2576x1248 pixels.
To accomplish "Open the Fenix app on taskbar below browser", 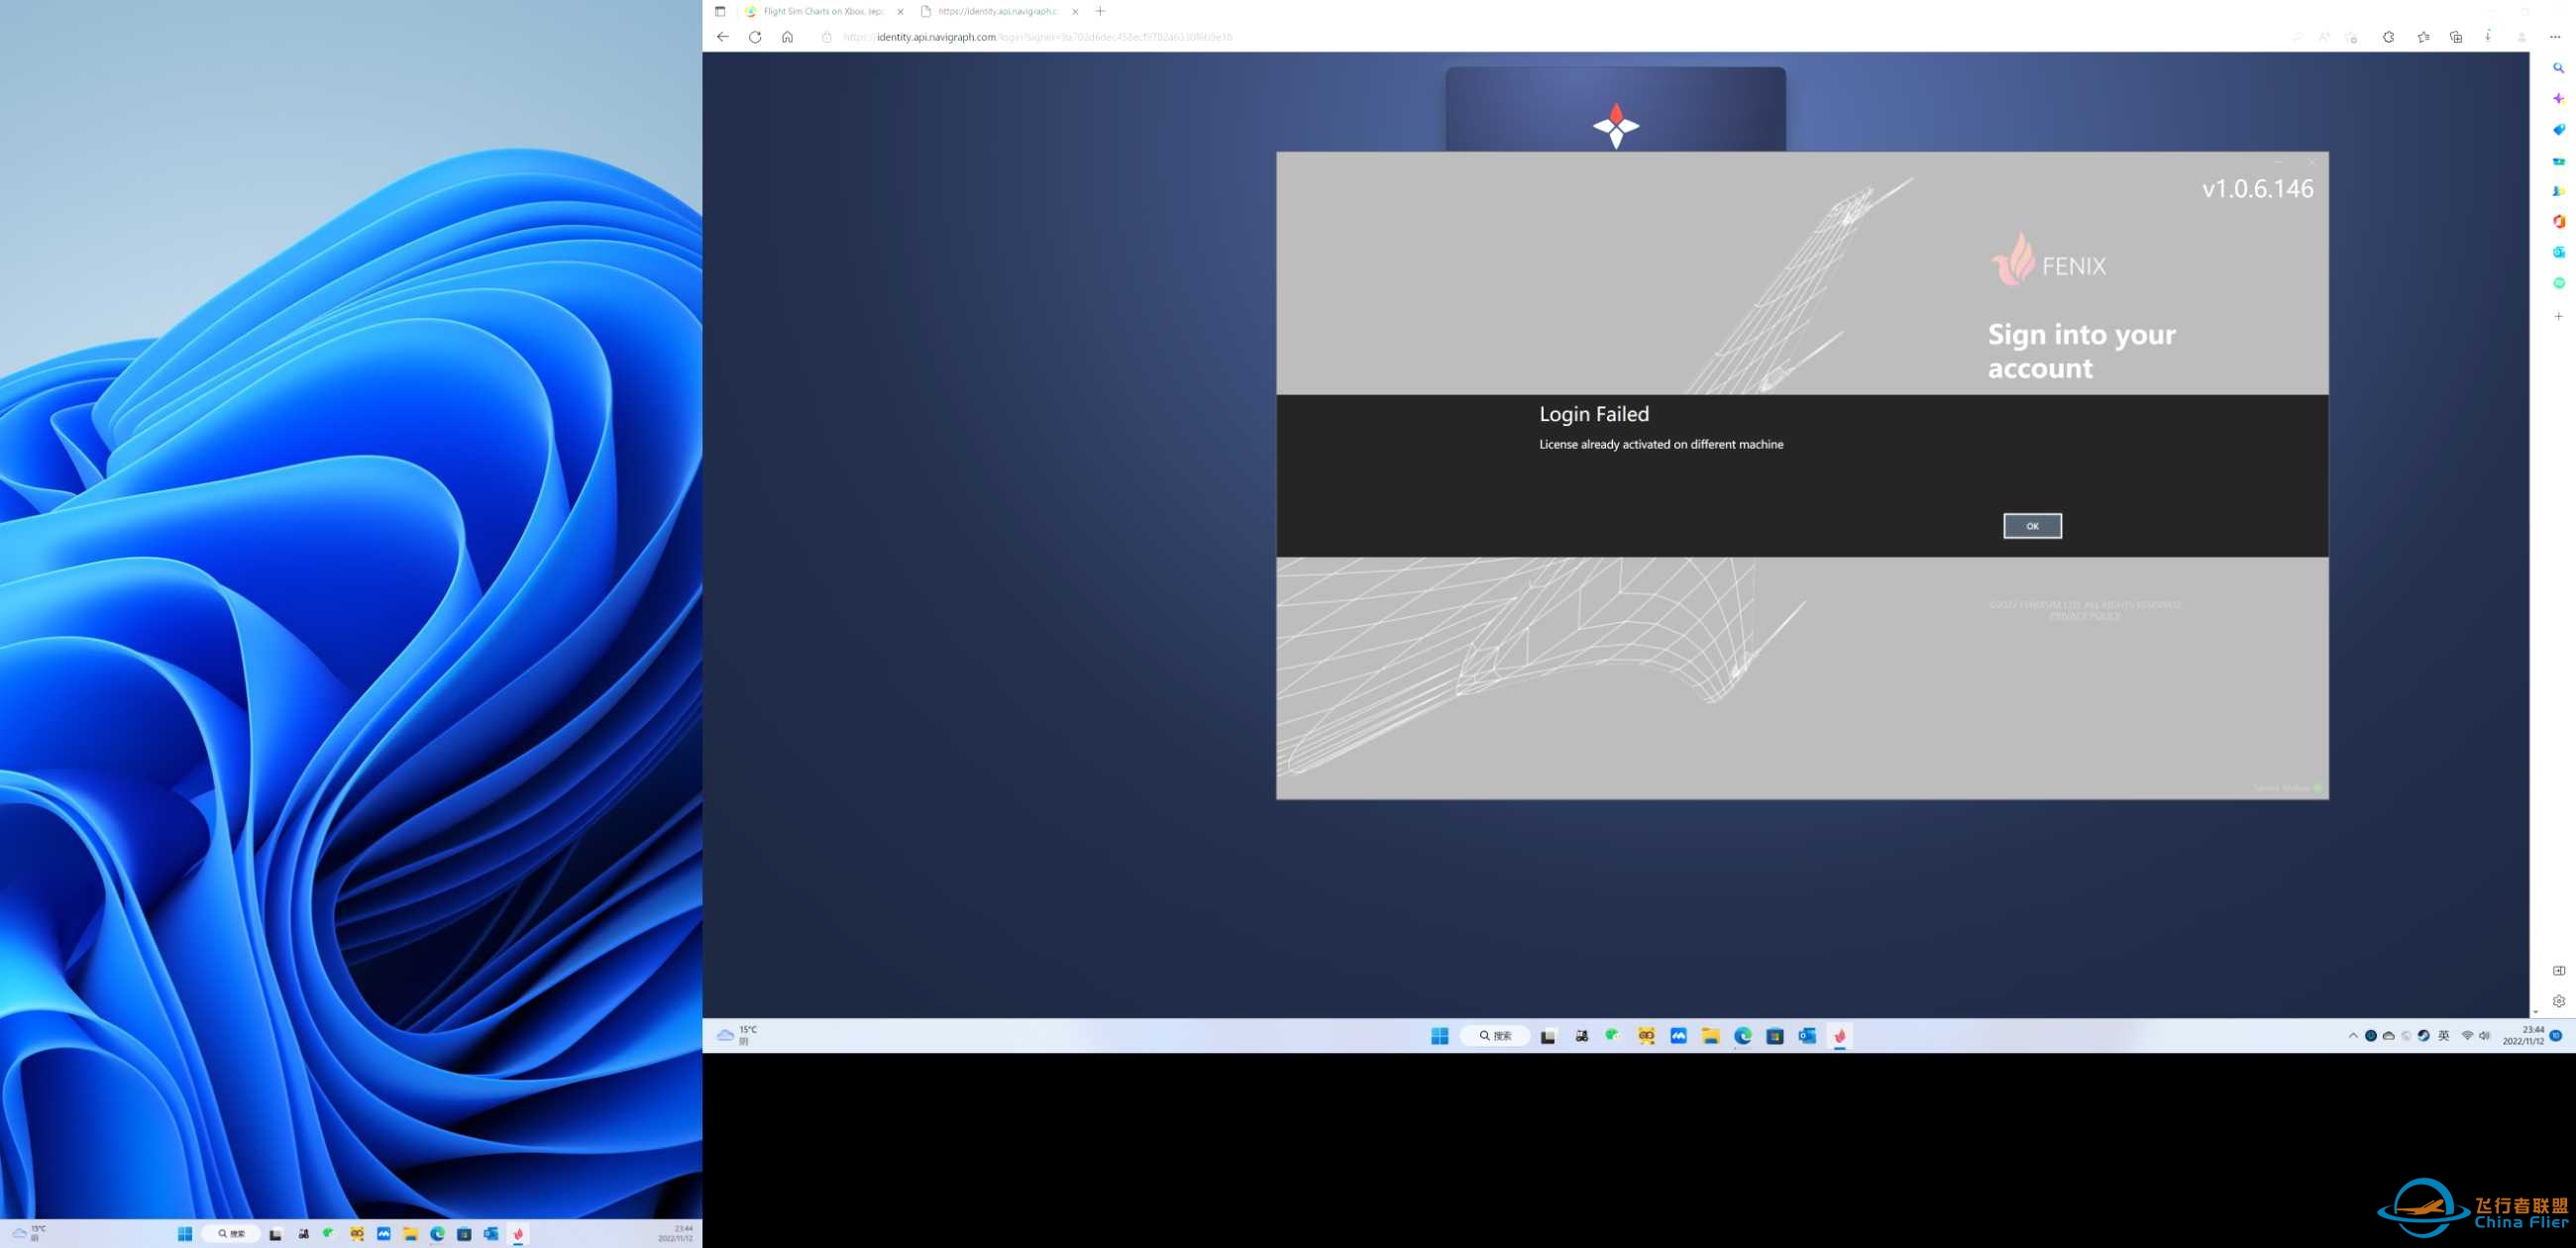I will pos(1840,1036).
